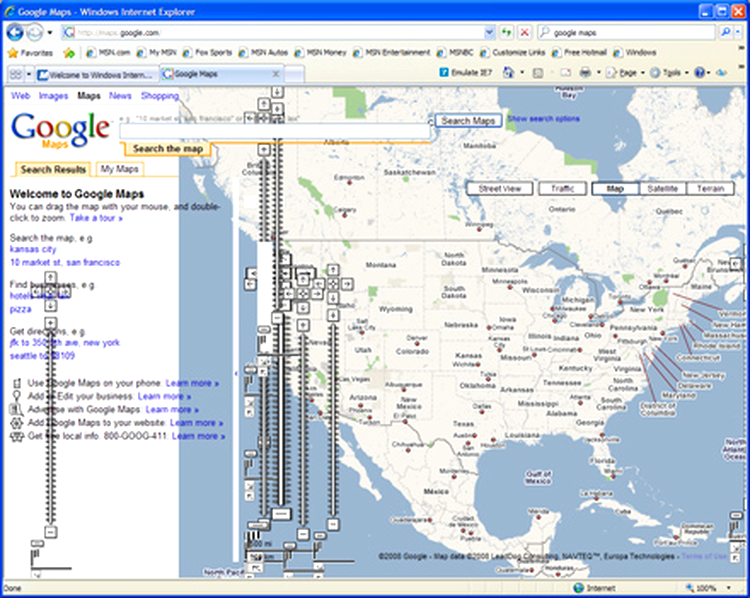The height and width of the screenshot is (598, 750).
Task: Click the Google Maps search input field
Action: click(x=275, y=131)
